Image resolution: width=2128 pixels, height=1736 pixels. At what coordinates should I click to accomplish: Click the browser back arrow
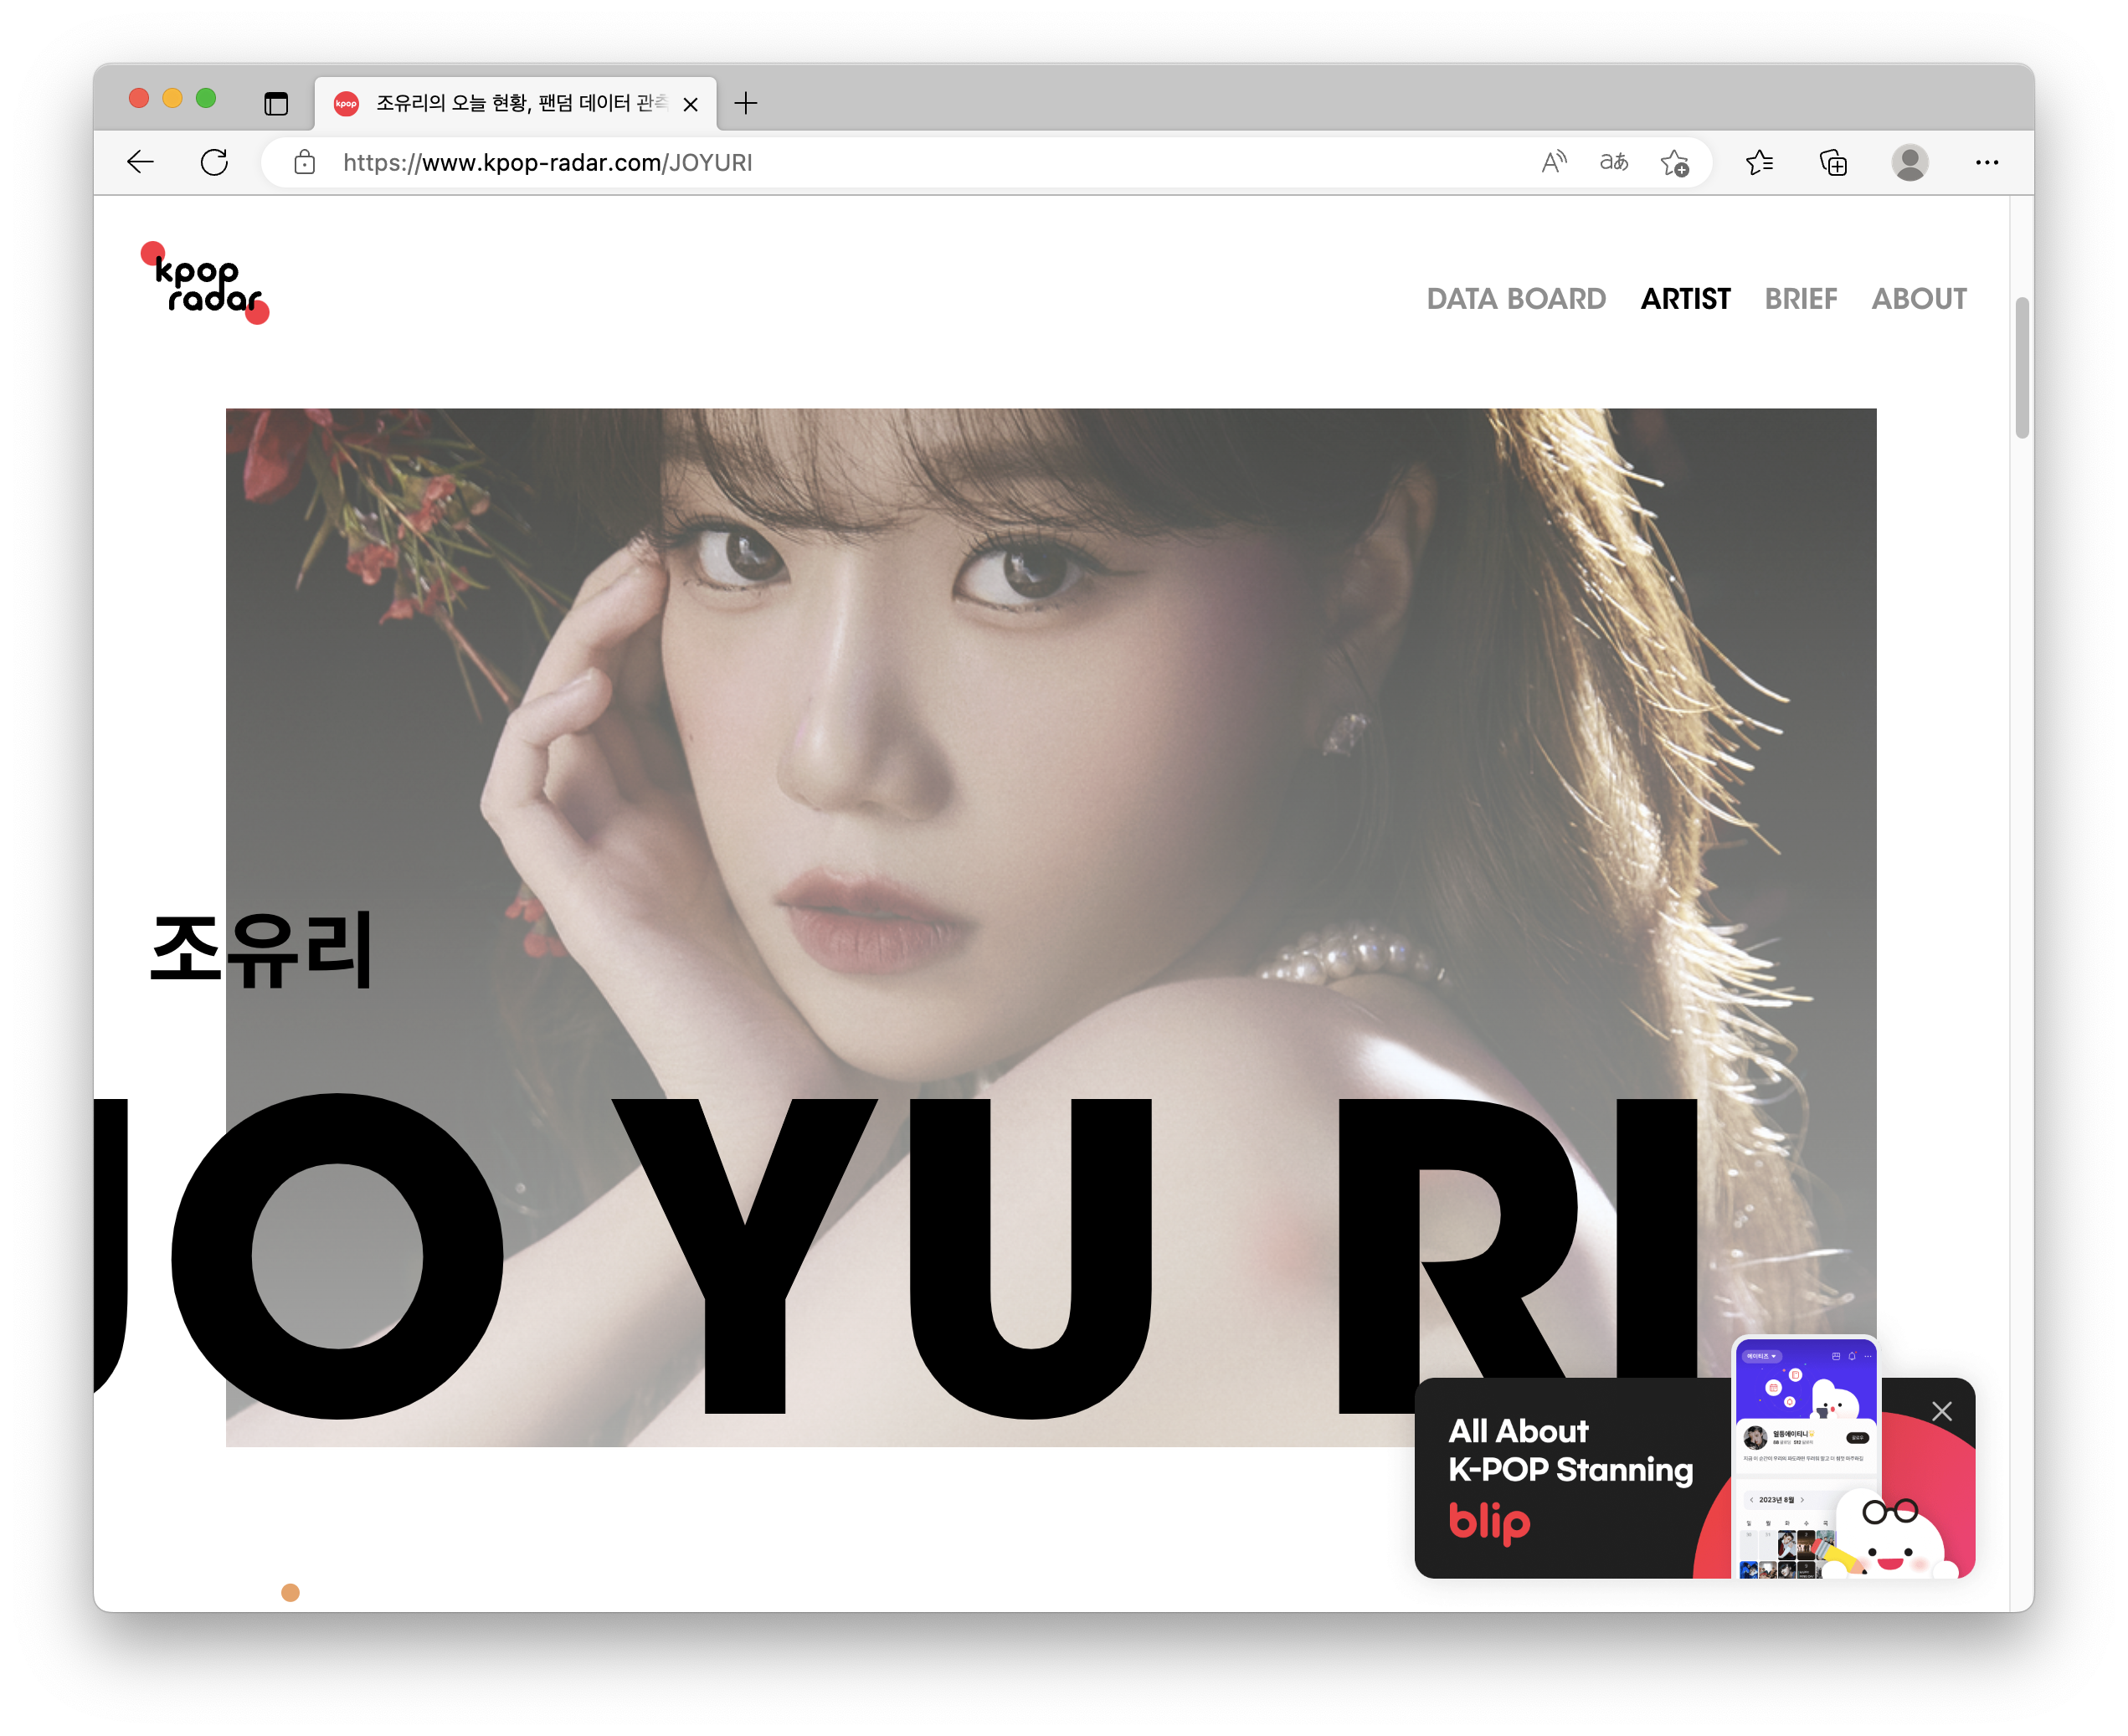point(140,162)
